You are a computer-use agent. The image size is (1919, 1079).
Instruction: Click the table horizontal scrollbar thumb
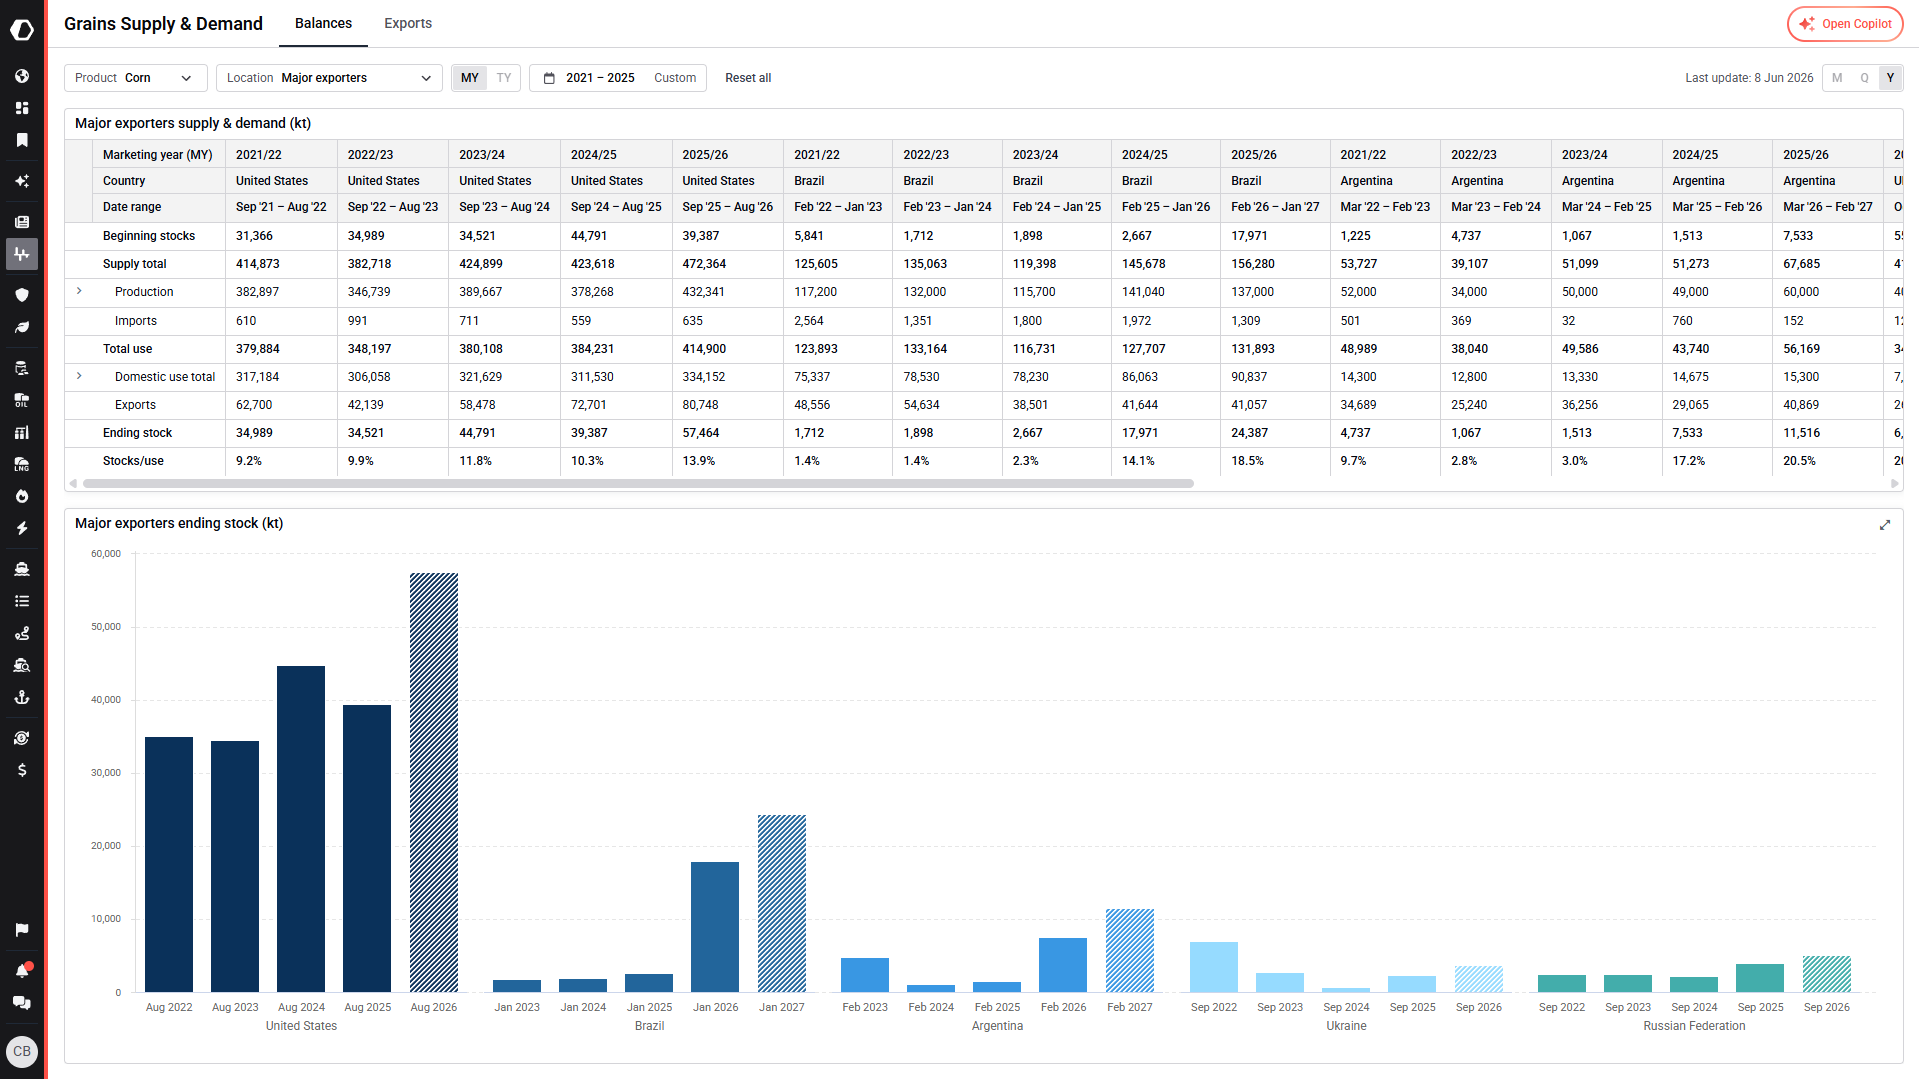(638, 483)
